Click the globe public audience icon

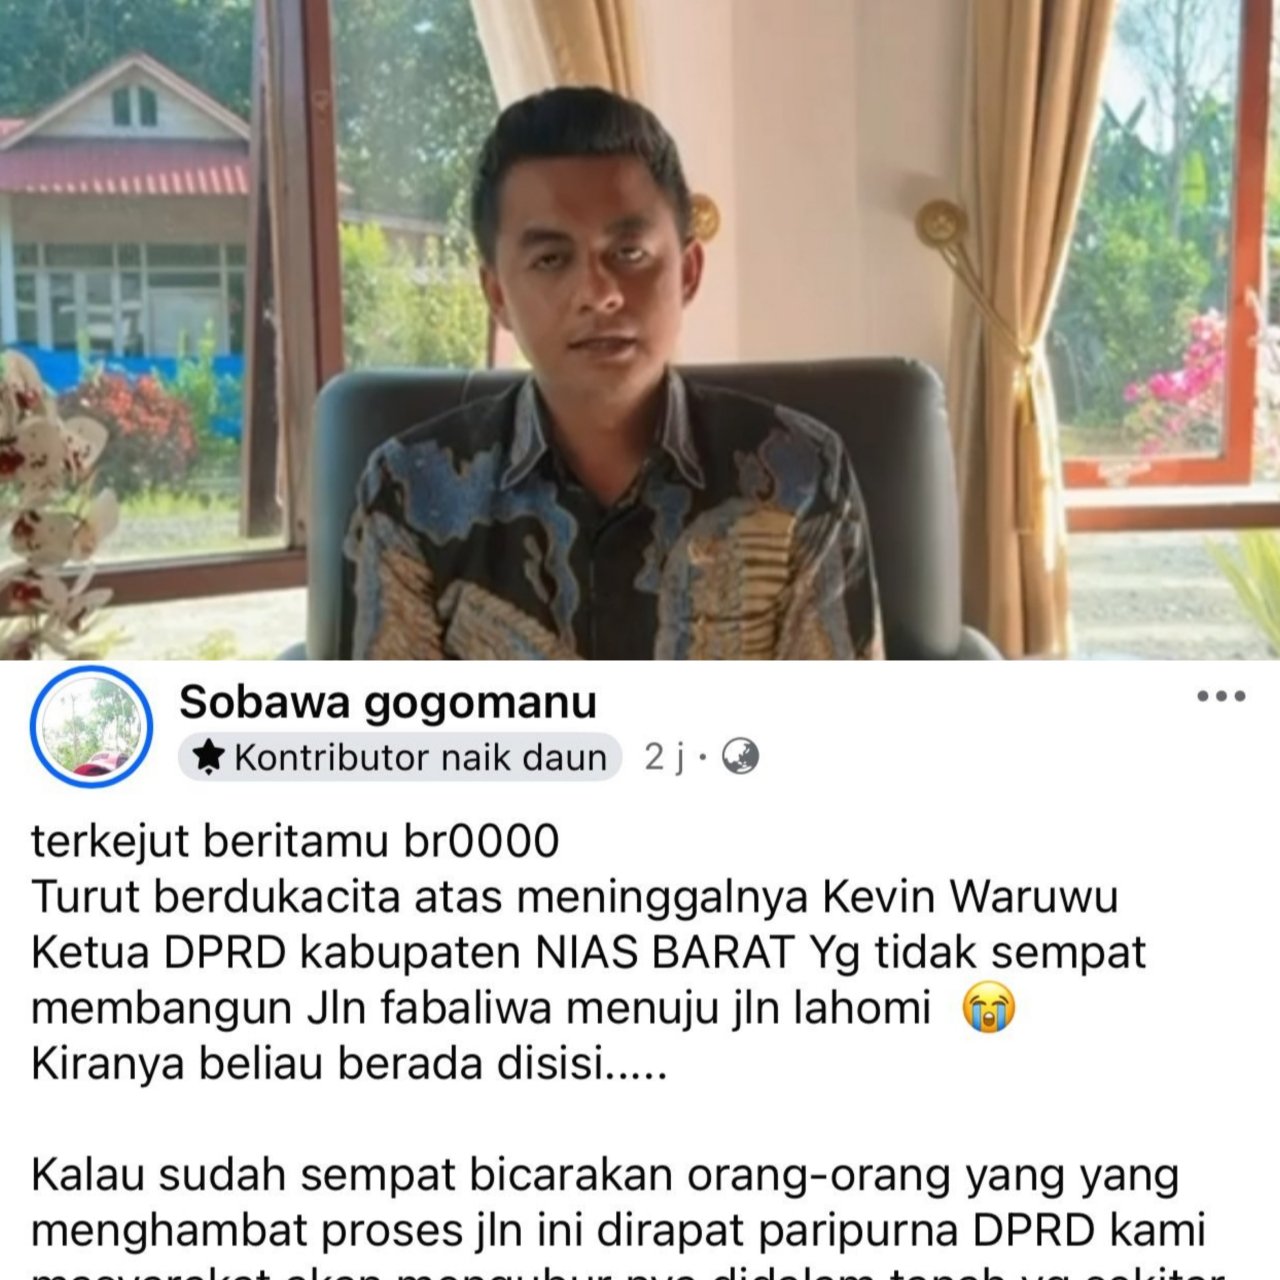740,756
